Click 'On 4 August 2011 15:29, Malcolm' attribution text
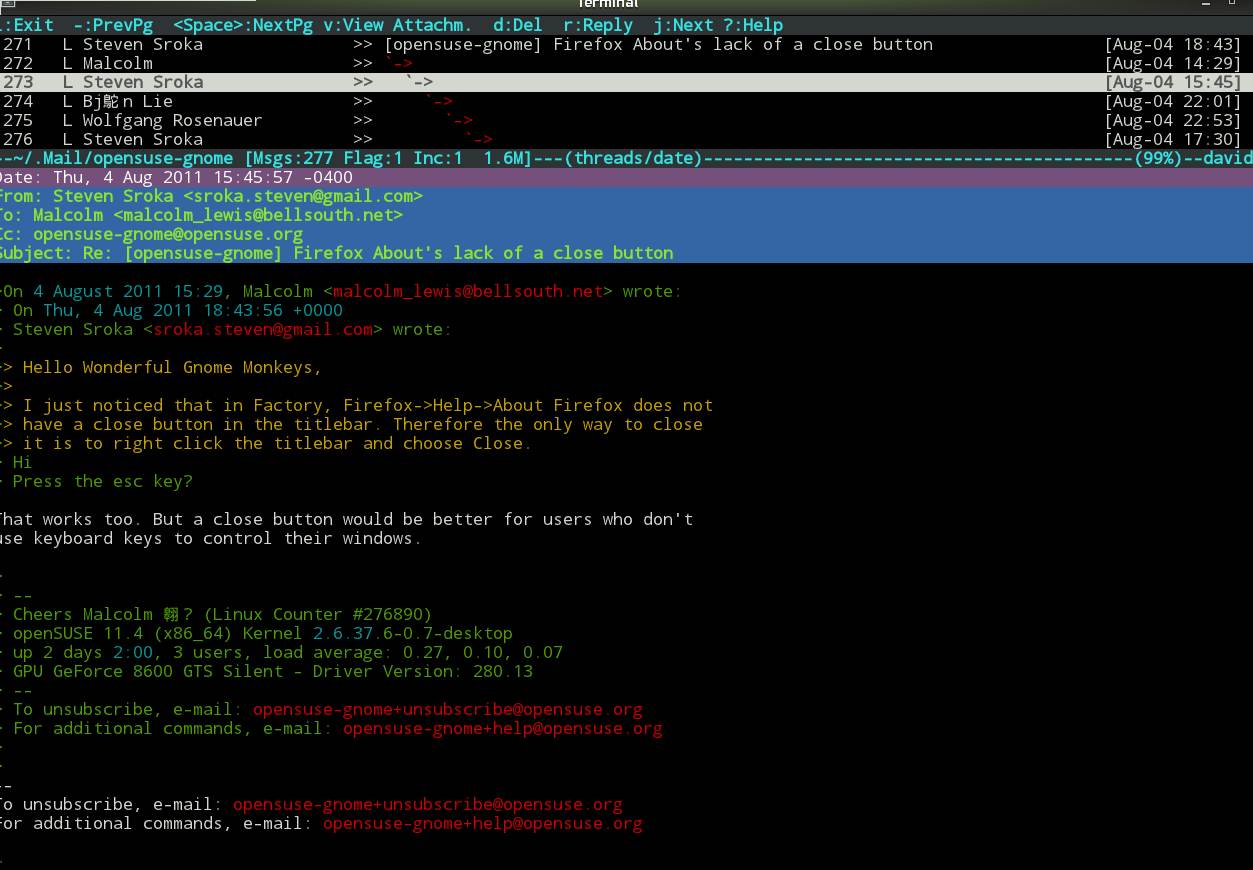This screenshot has height=870, width=1253. click(x=158, y=291)
